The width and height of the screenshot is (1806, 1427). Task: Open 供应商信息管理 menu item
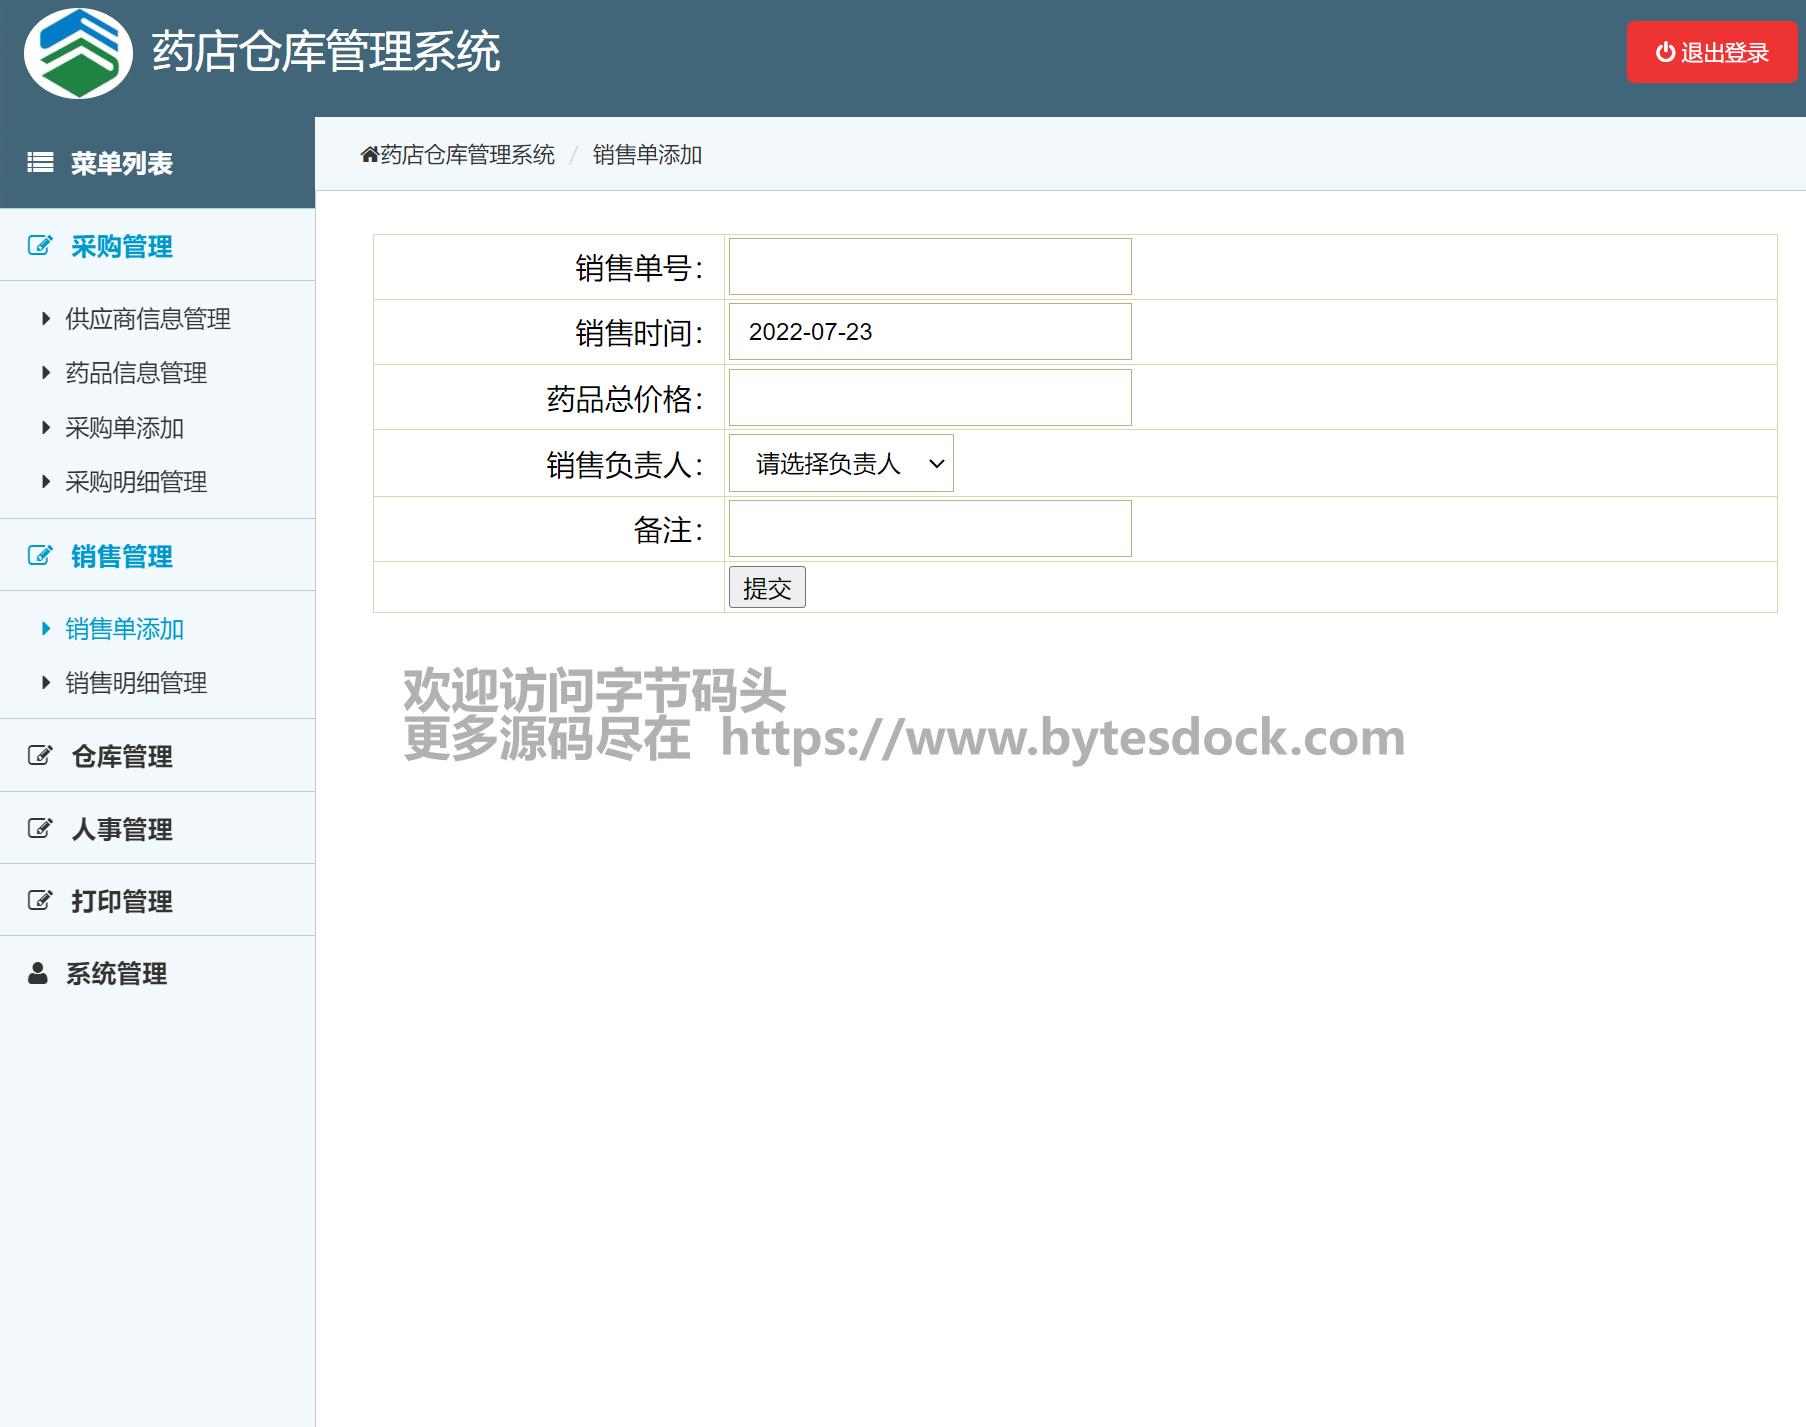148,319
